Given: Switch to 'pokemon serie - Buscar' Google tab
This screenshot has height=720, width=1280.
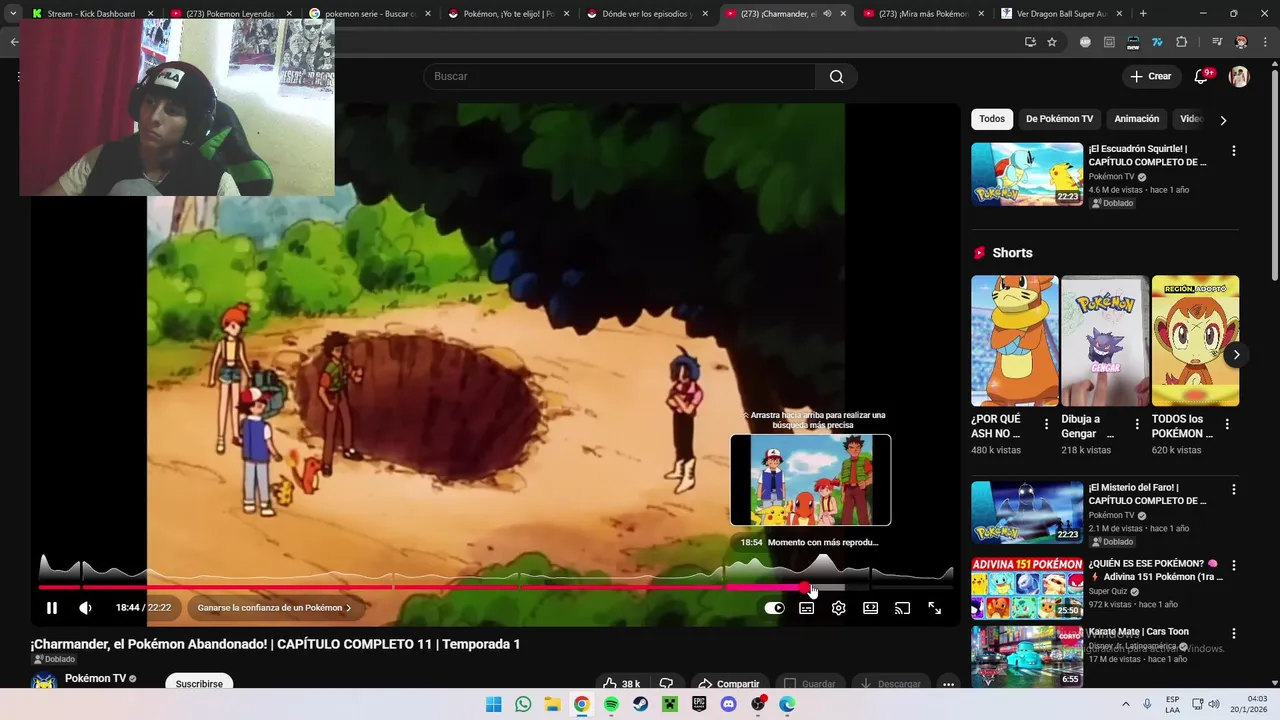Looking at the screenshot, I should (x=370, y=14).
